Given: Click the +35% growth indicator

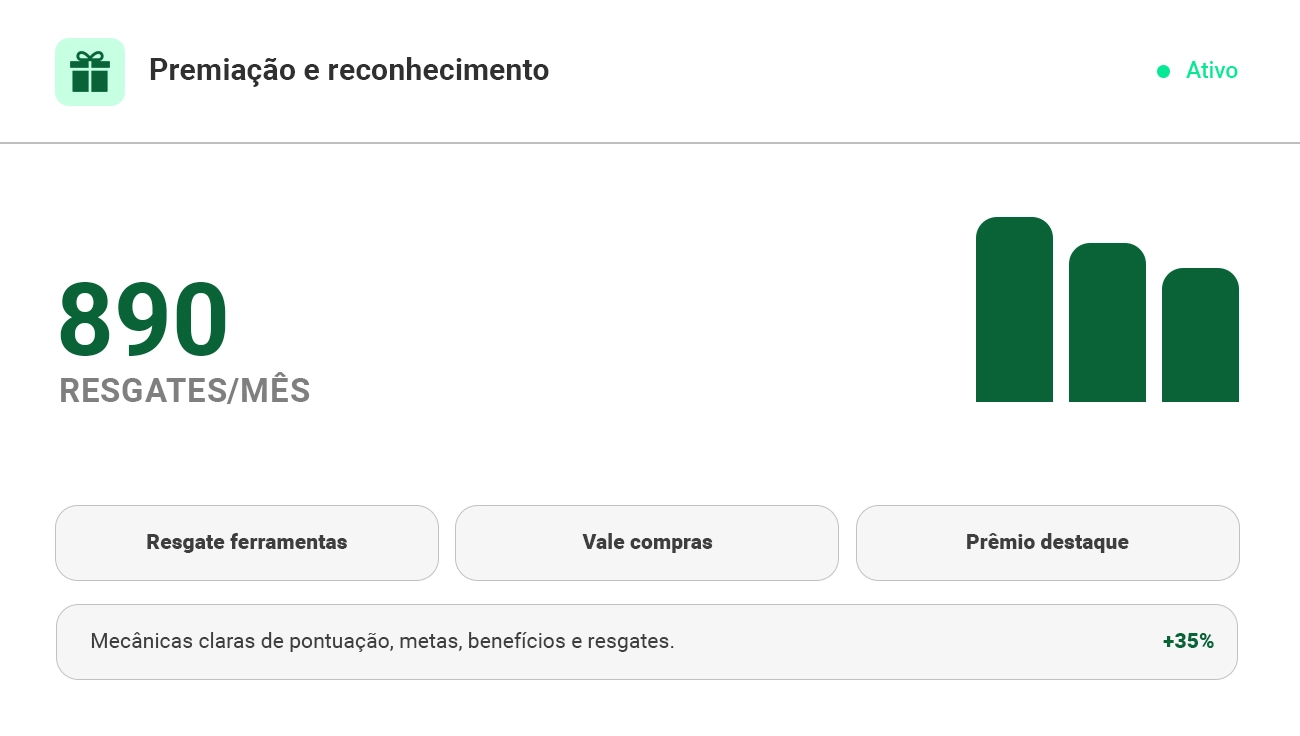Looking at the screenshot, I should coord(1188,641).
